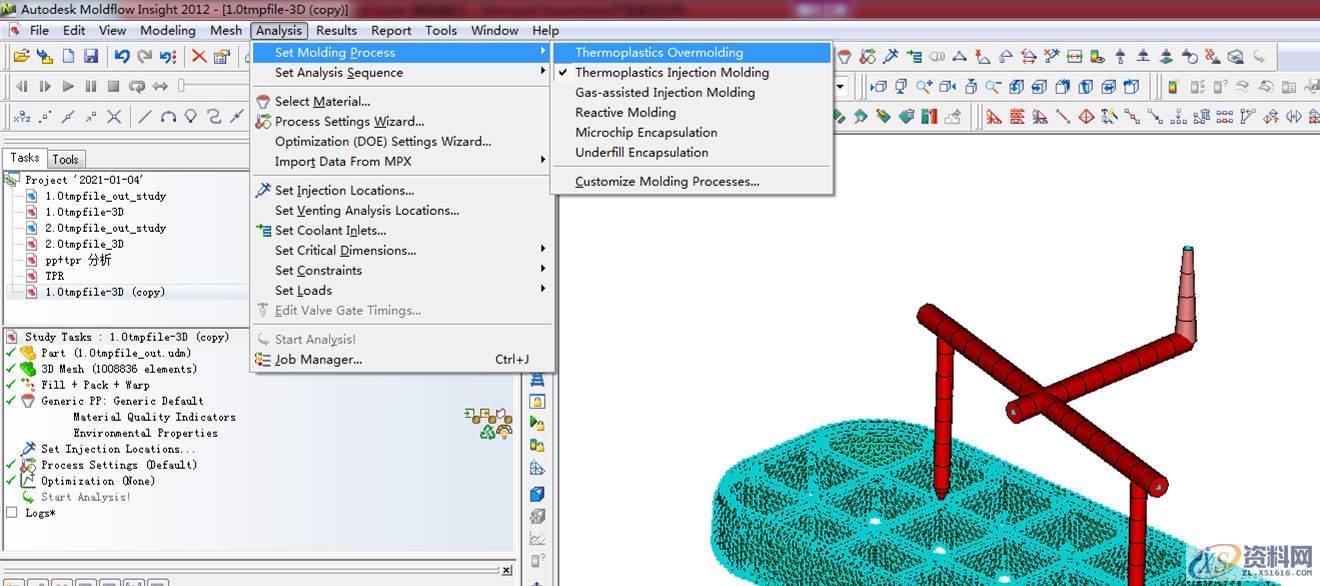
Task: Click the create line tool icon
Action: 145,117
